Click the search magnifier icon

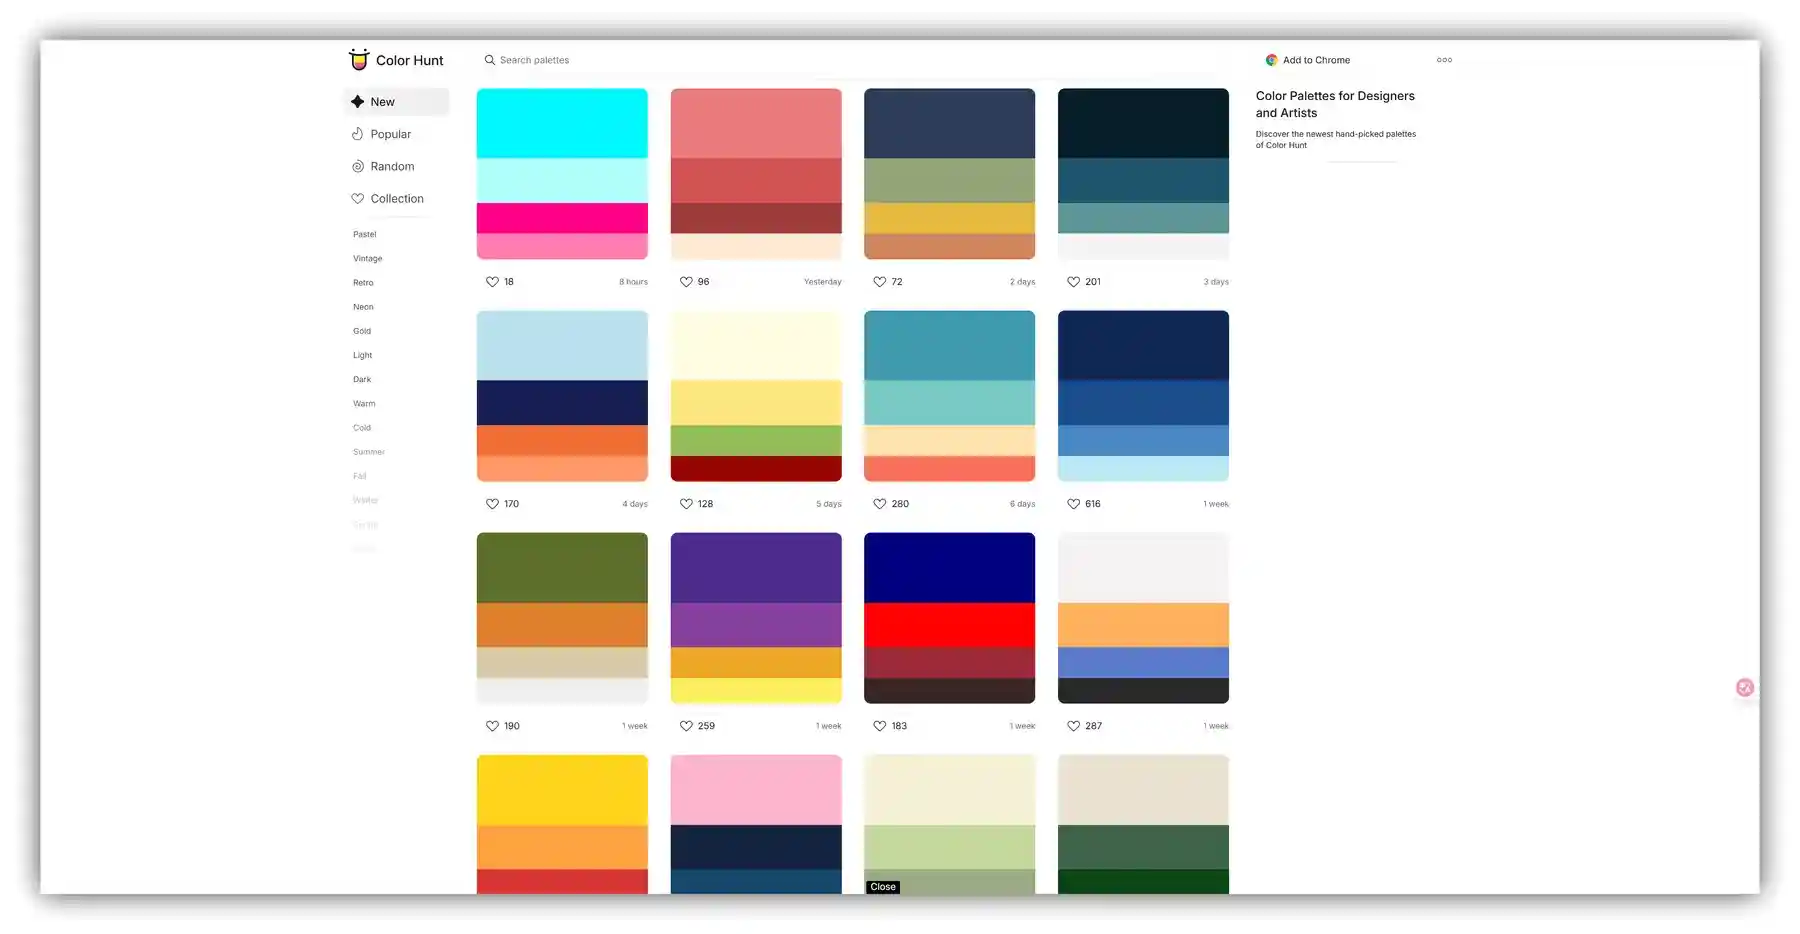coord(489,60)
